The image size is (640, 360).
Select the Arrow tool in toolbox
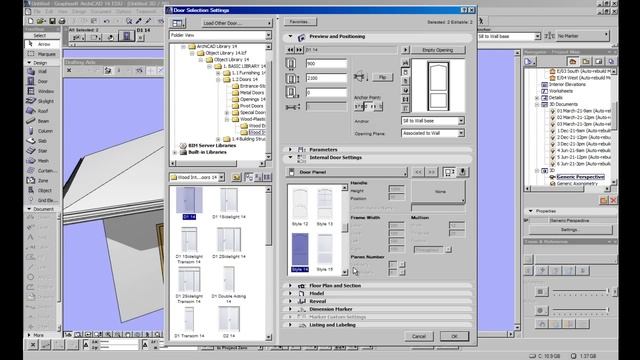pyautogui.click(x=42, y=44)
